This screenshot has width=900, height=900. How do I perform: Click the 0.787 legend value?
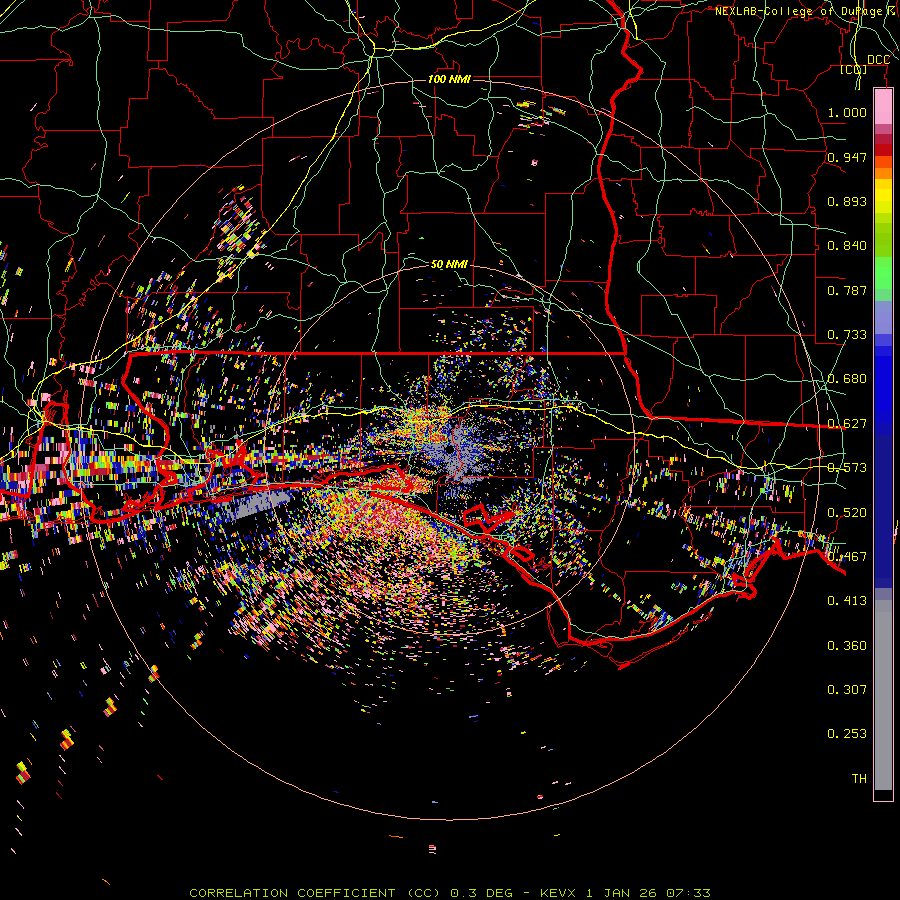pyautogui.click(x=847, y=290)
